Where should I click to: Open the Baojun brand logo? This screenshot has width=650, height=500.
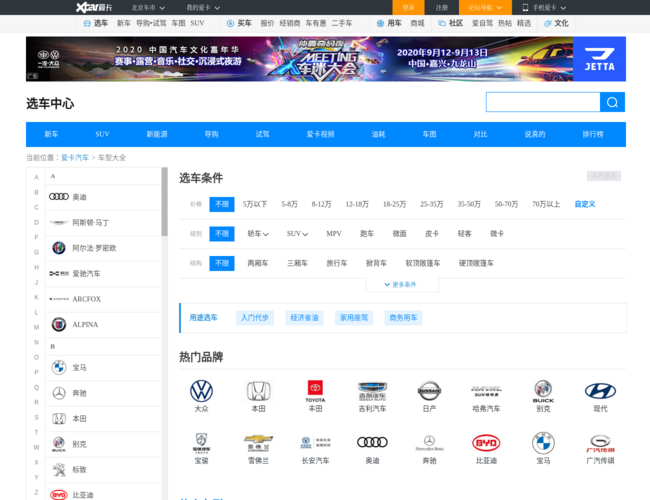(201, 443)
